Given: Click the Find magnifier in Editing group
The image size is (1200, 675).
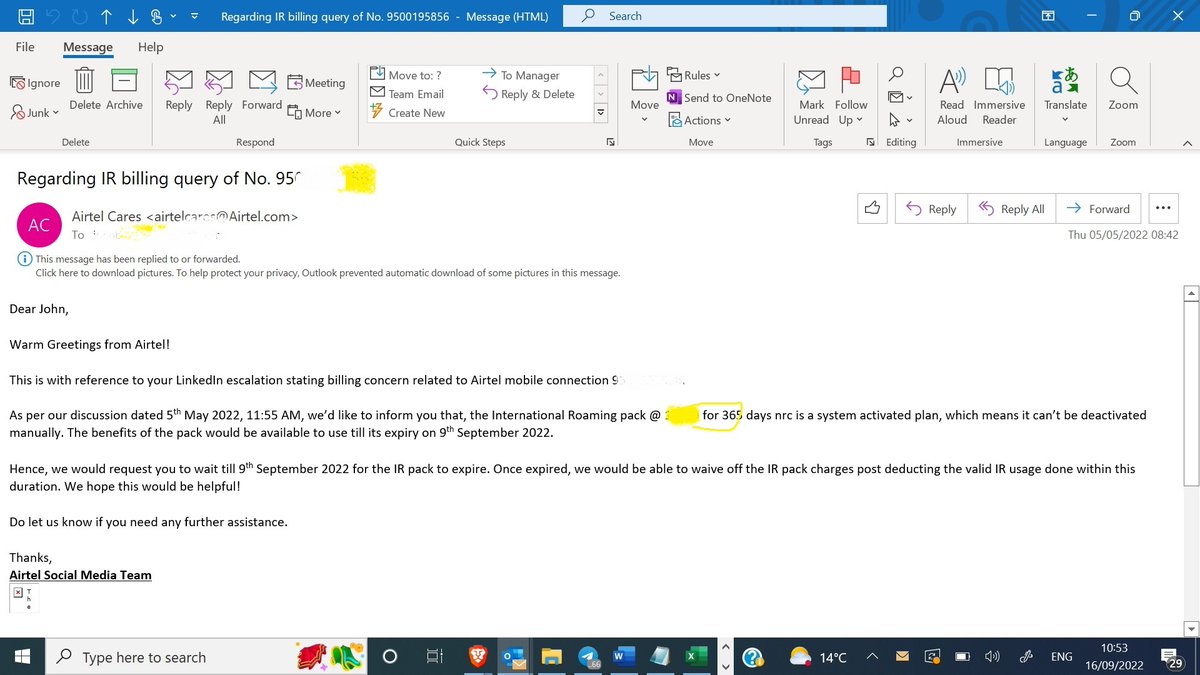Looking at the screenshot, I should point(897,74).
